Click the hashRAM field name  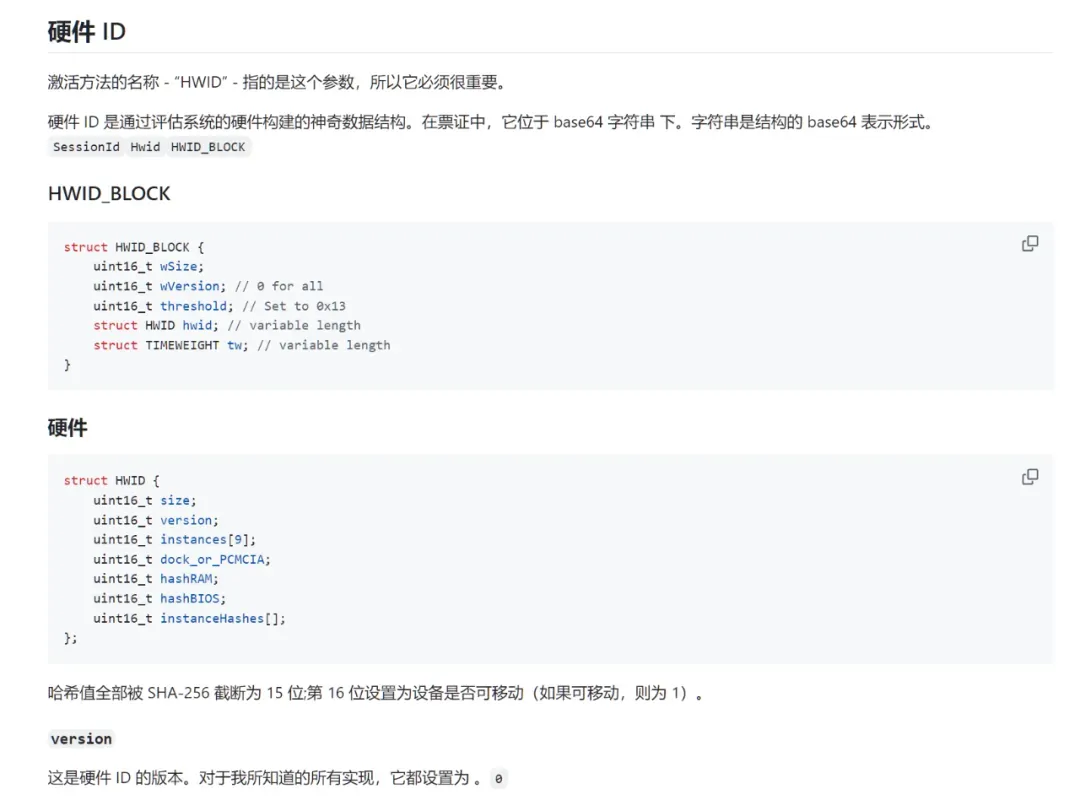[x=186, y=579]
